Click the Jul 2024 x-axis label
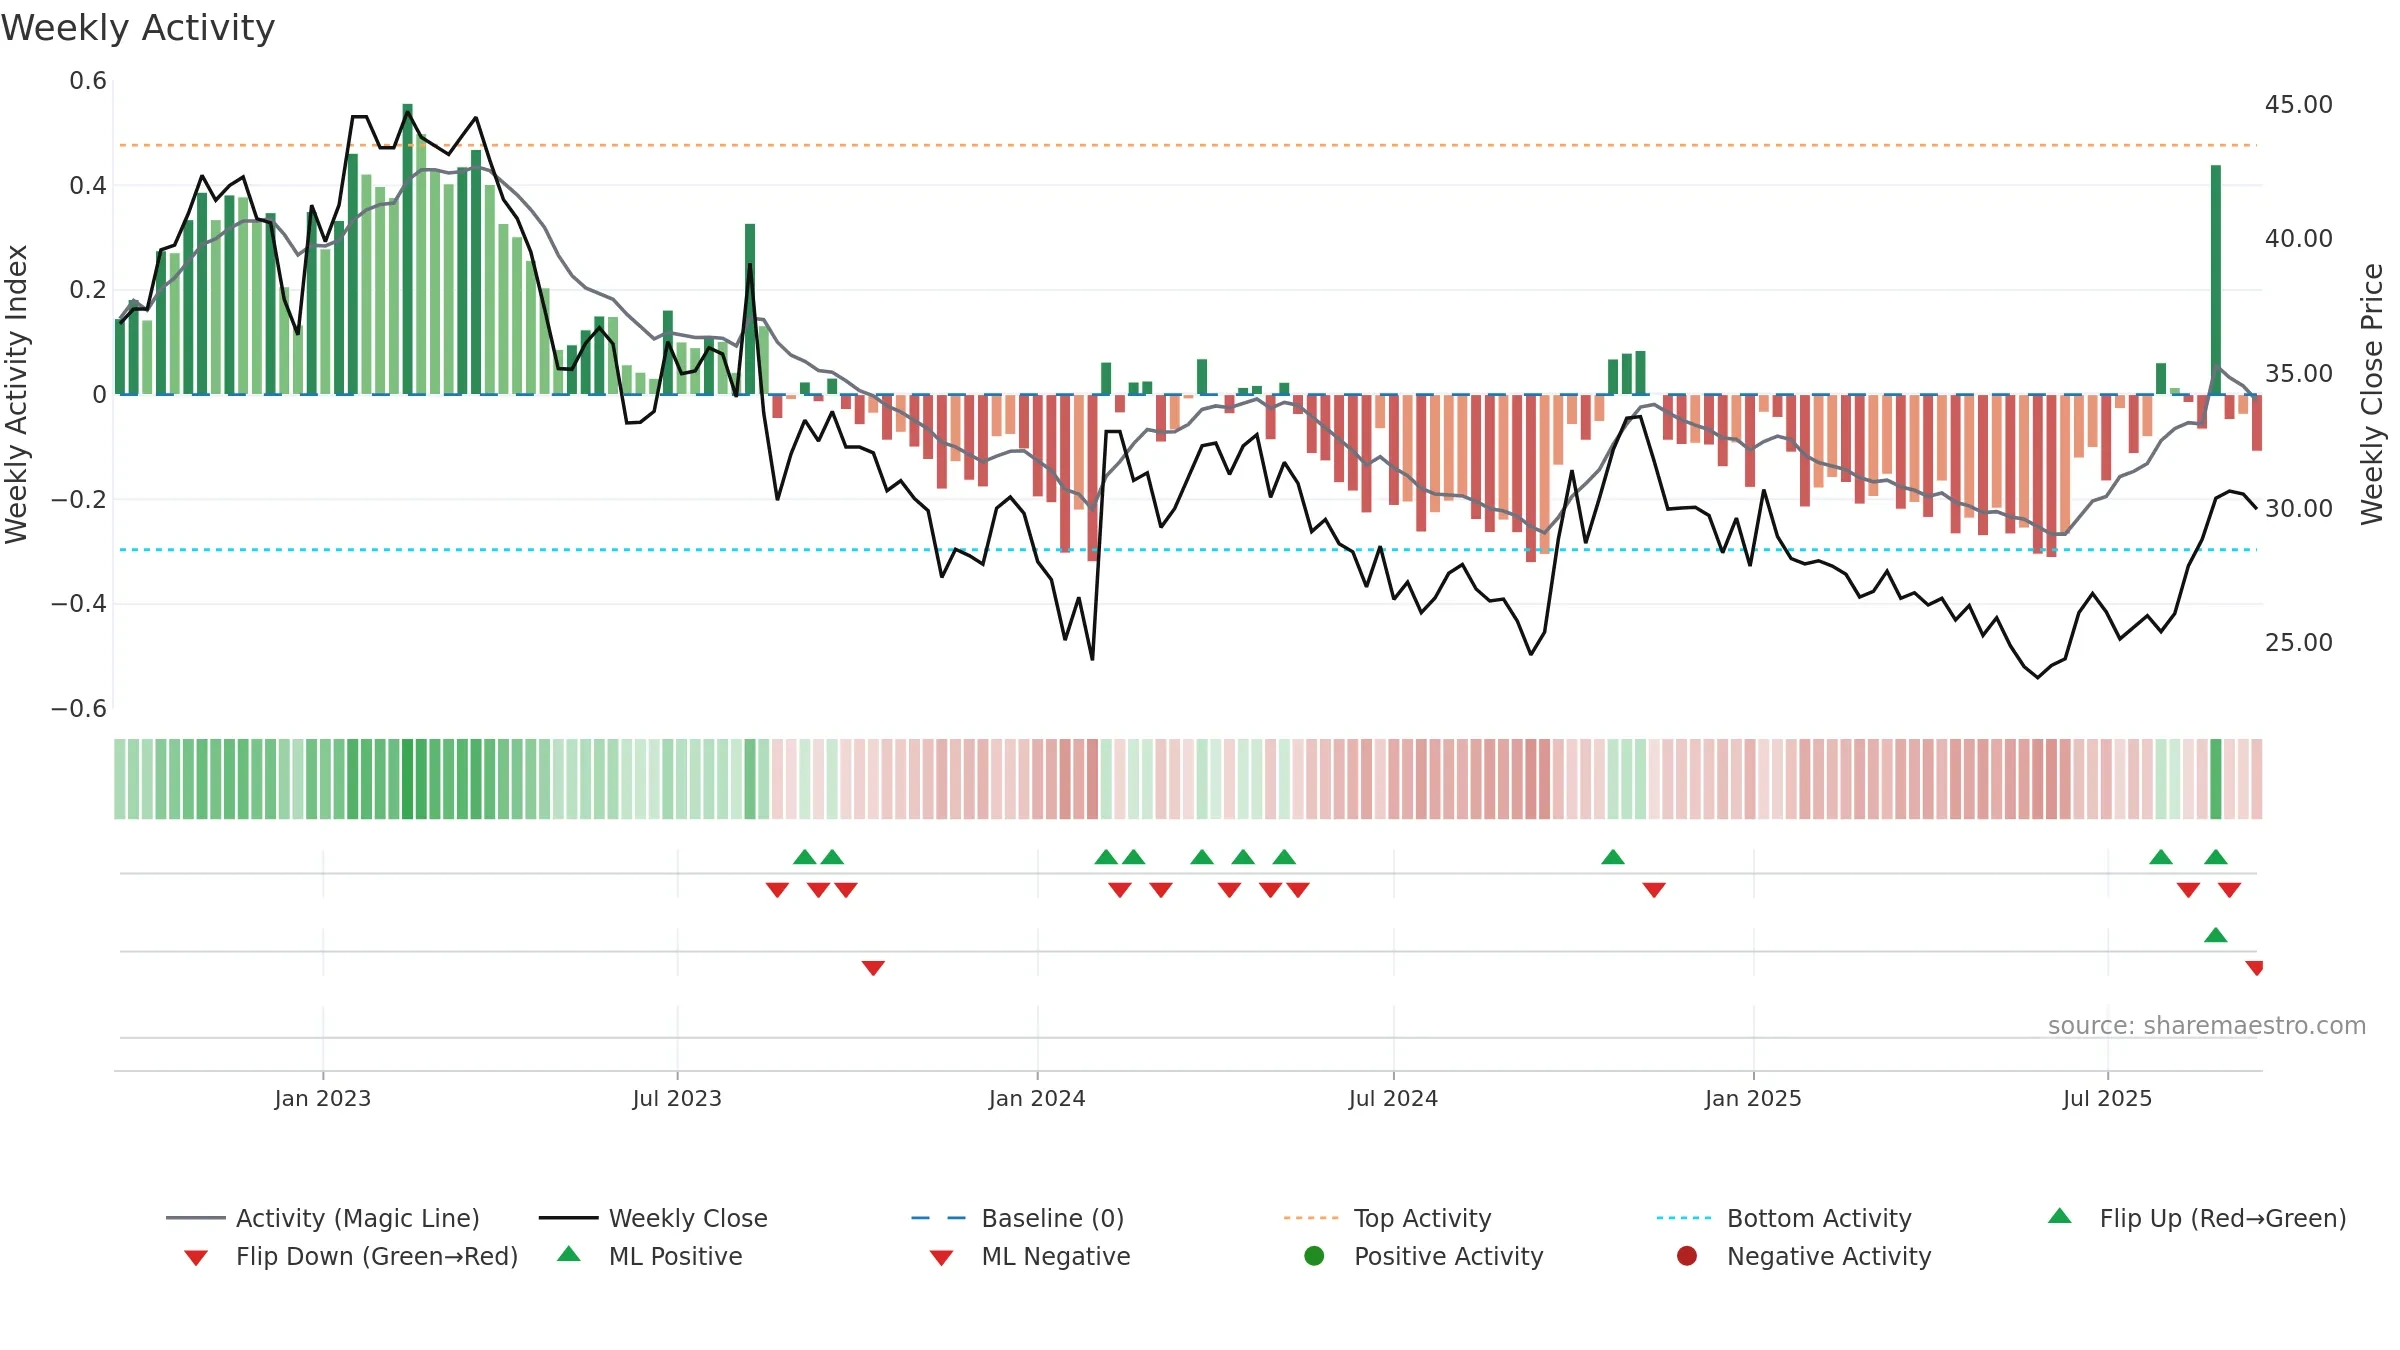The height and width of the screenshot is (1350, 2400). 1393,1098
